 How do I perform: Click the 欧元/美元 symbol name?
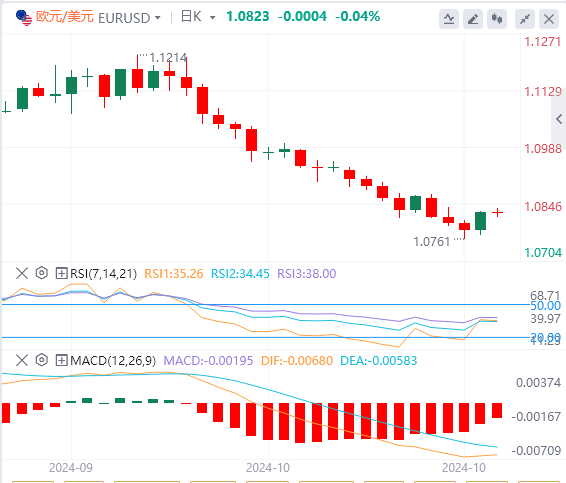click(x=65, y=17)
